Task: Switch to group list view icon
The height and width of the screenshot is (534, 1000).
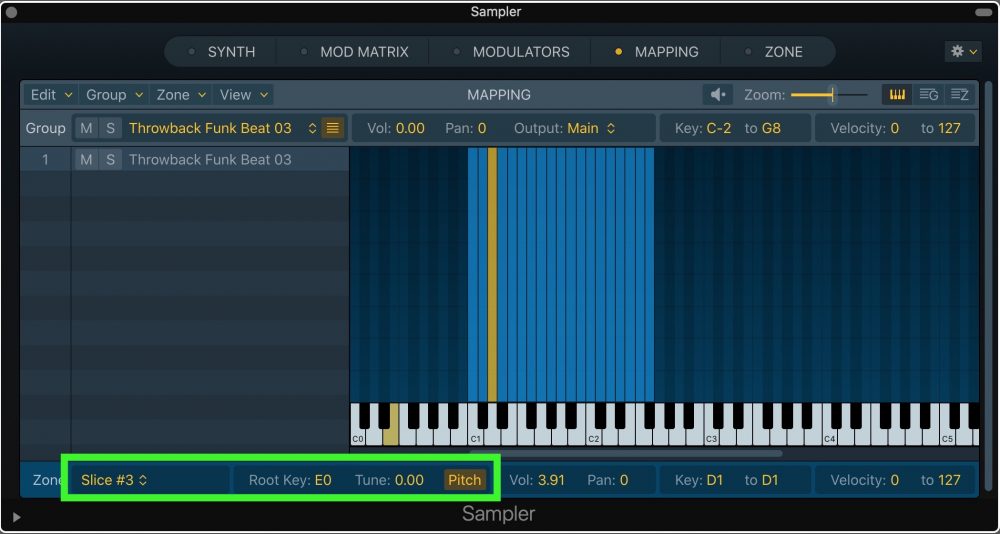Action: 928,95
